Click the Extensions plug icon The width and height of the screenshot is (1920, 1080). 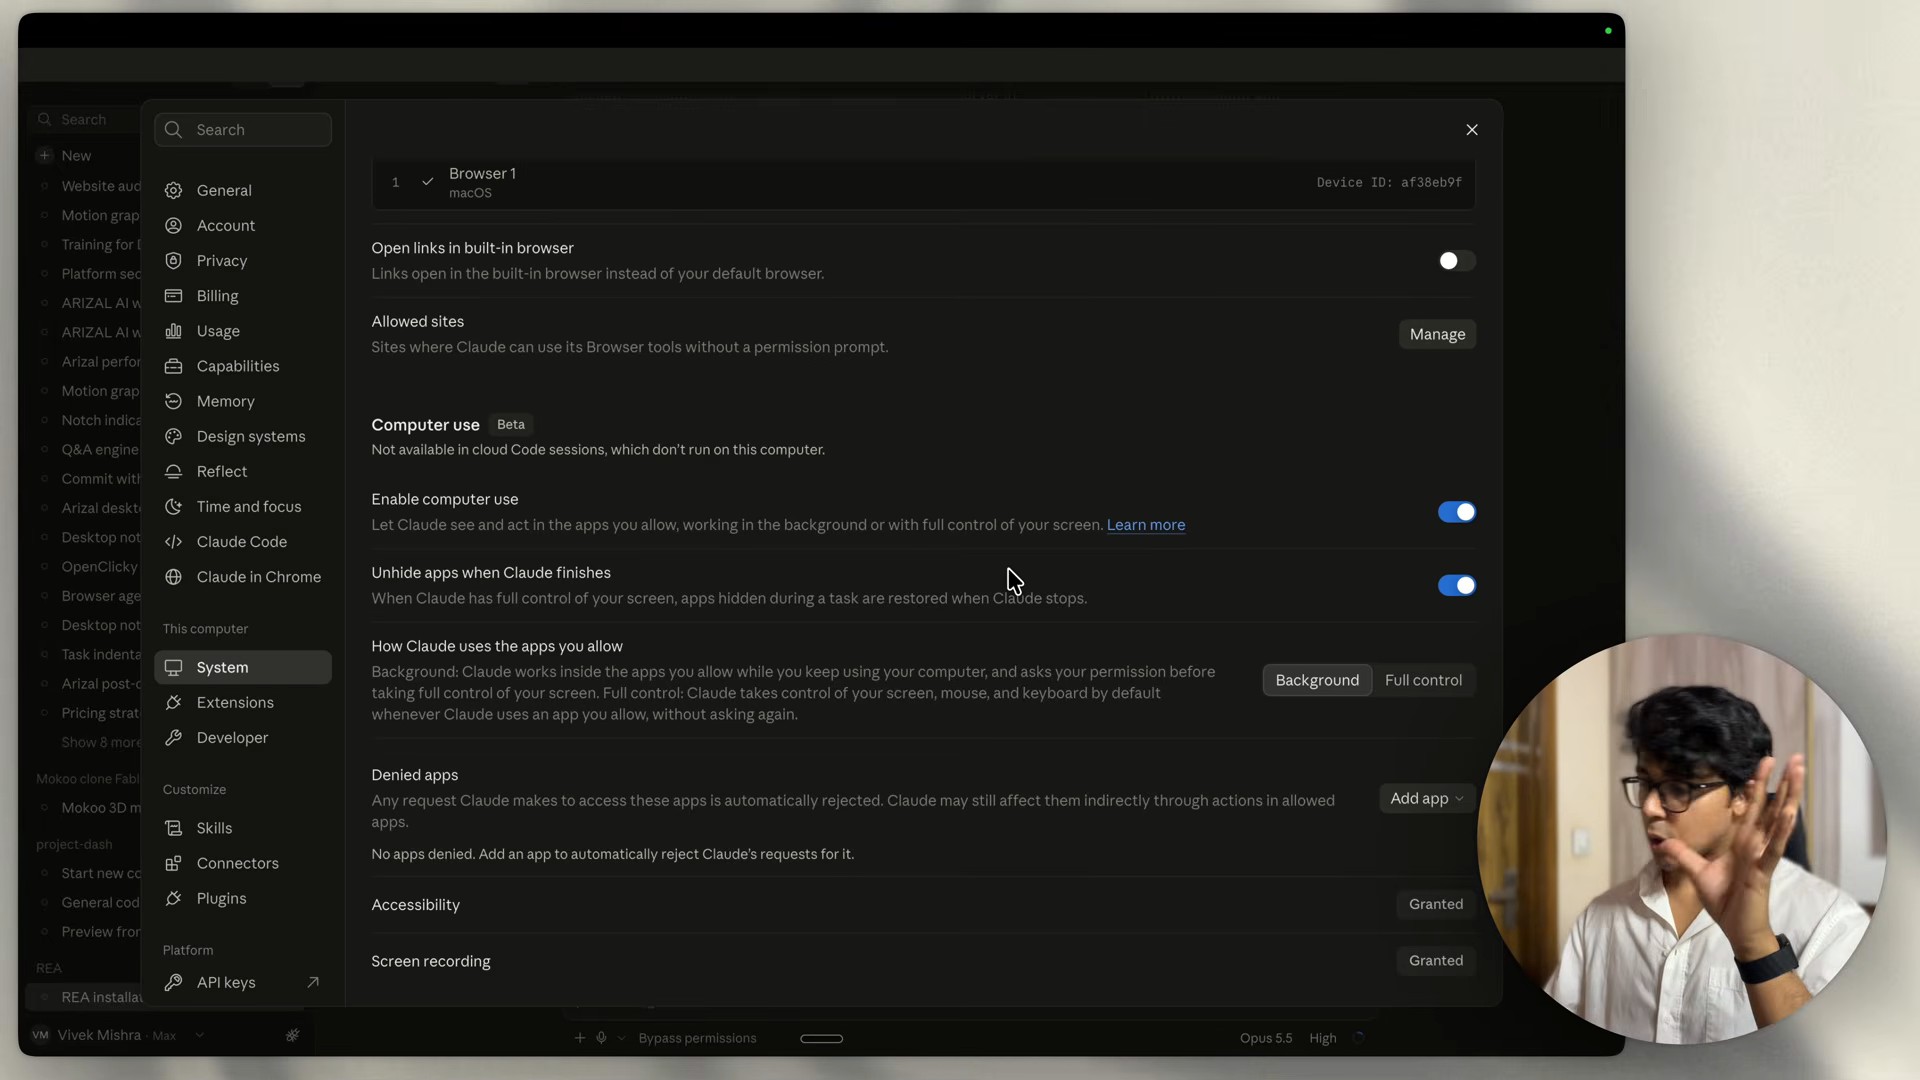click(173, 702)
